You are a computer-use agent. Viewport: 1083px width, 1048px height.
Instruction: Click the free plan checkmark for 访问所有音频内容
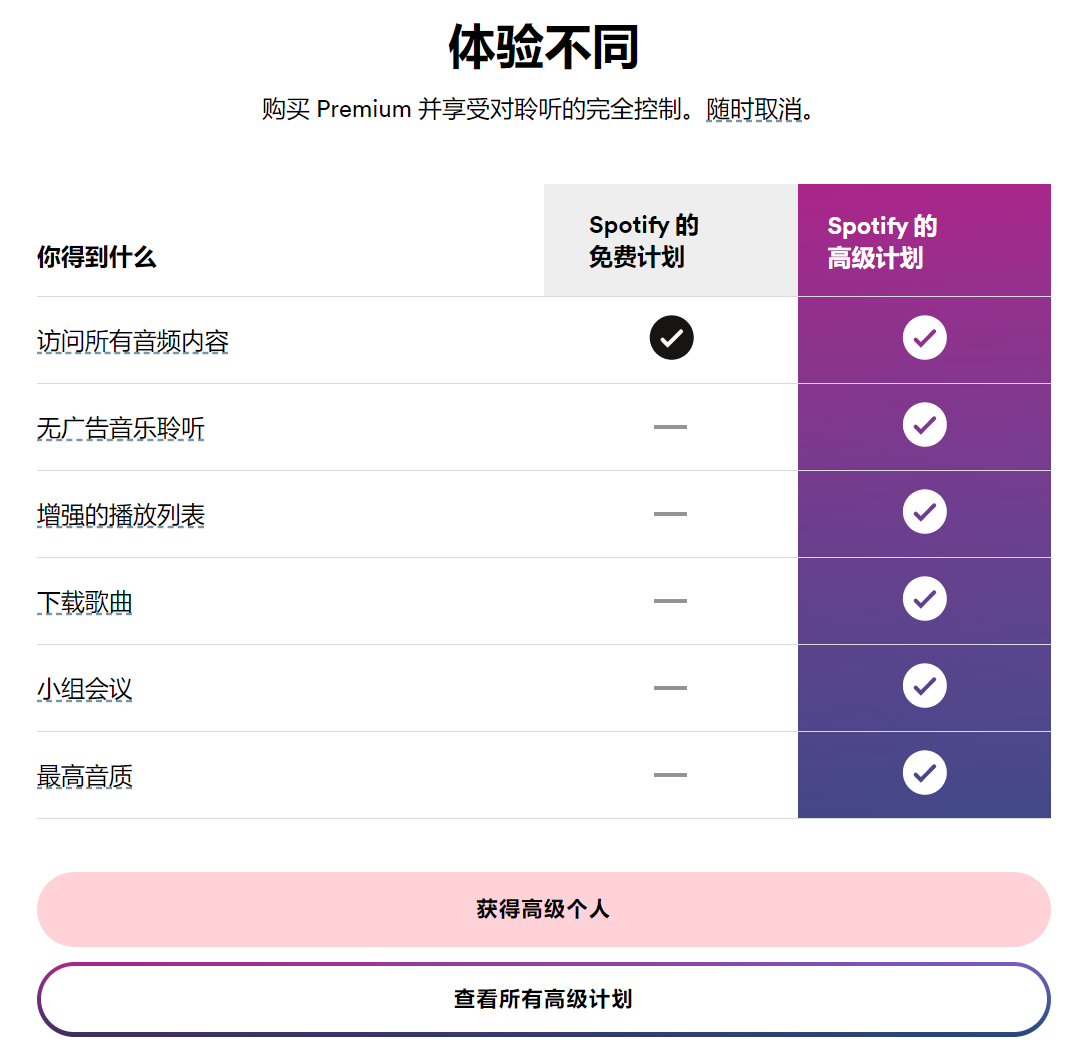coord(671,338)
